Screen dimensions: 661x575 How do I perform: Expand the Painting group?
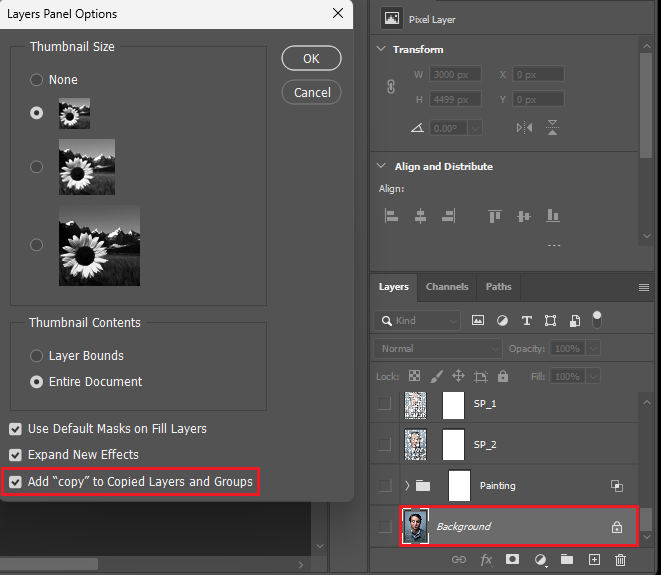(x=406, y=486)
